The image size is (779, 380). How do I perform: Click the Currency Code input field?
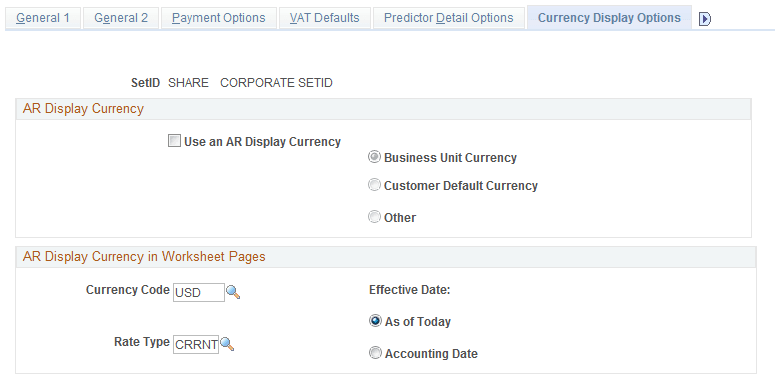click(199, 293)
